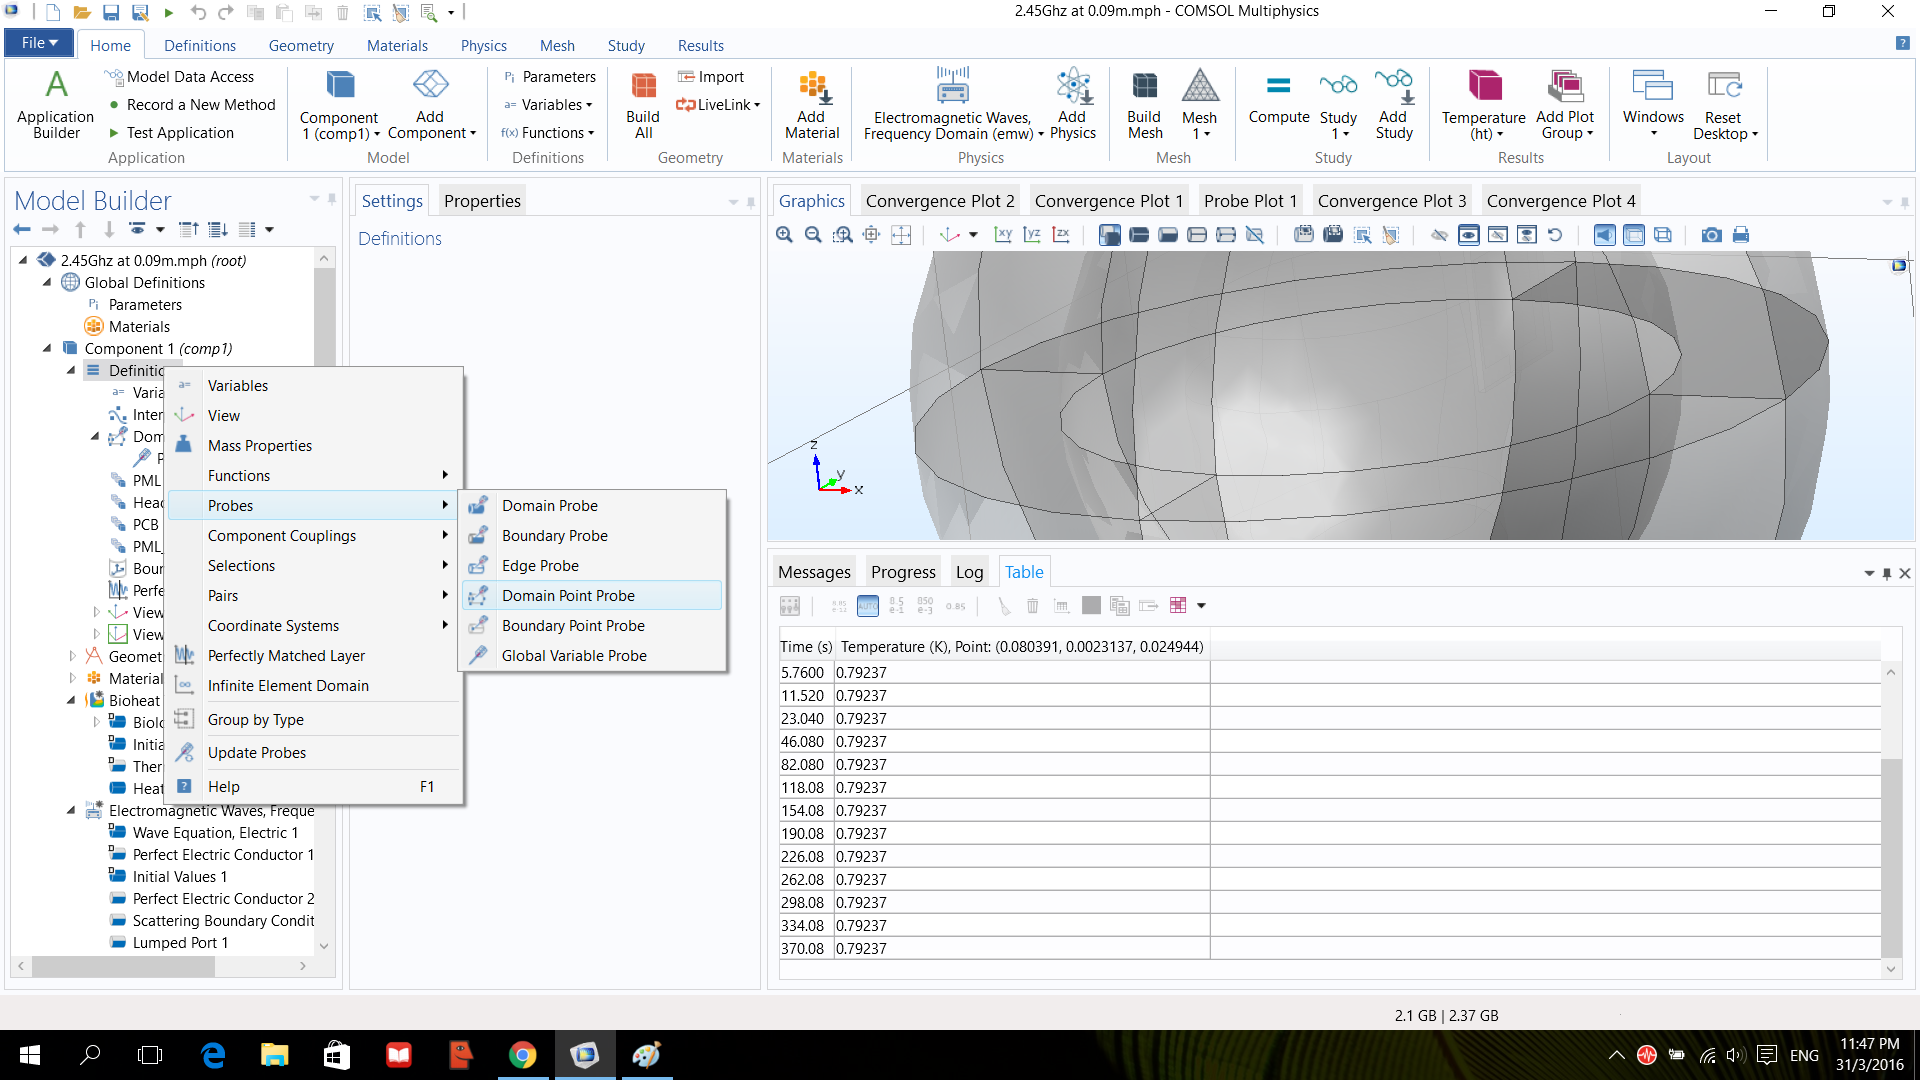1920x1080 pixels.
Task: Collapse the Component 1 tree node
Action: click(47, 348)
